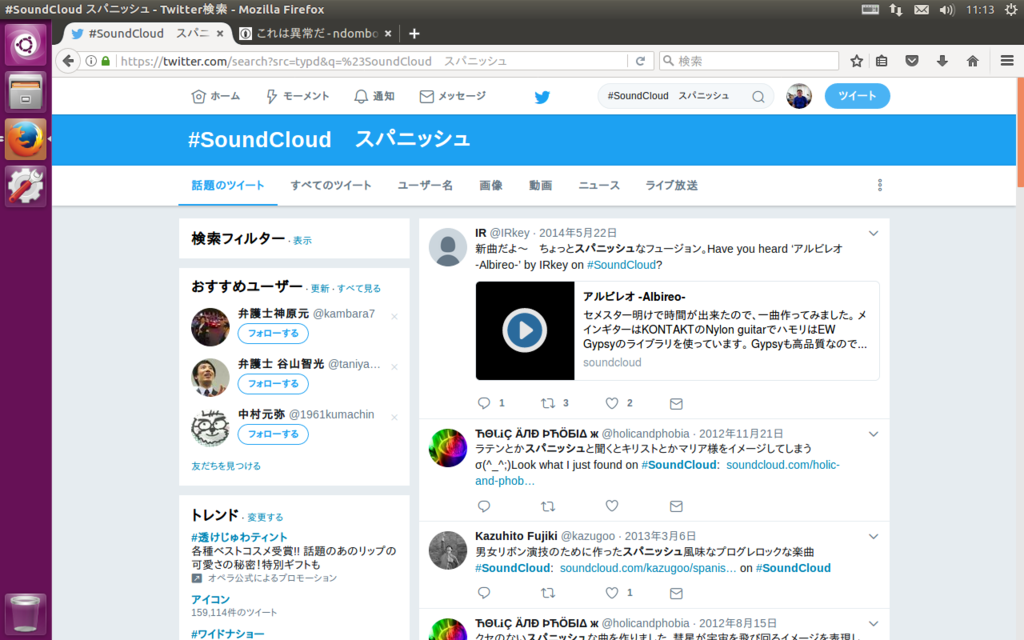Open the bookmarks list icon
Image resolution: width=1024 pixels, height=640 pixels.
tap(882, 61)
